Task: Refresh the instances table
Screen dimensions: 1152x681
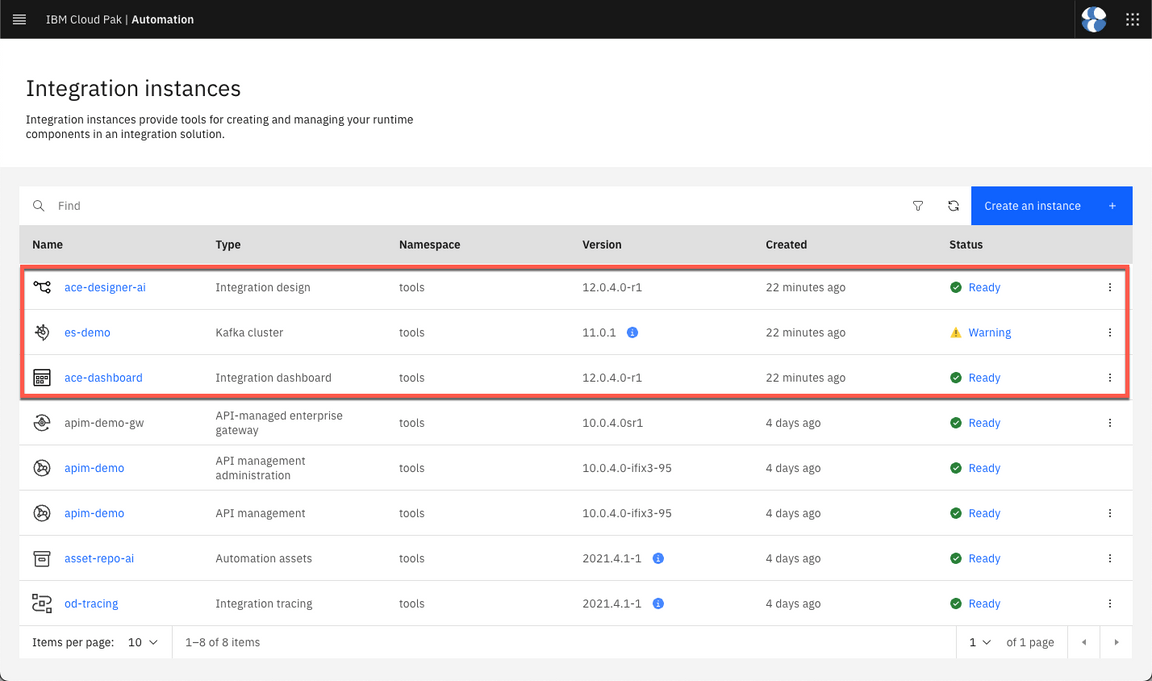Action: 953,206
